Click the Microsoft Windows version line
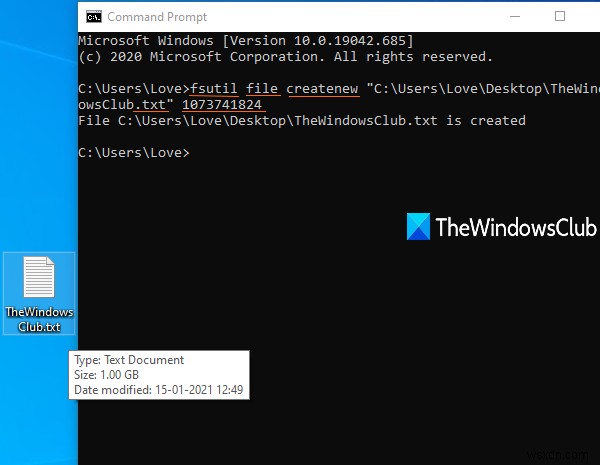 click(x=246, y=41)
